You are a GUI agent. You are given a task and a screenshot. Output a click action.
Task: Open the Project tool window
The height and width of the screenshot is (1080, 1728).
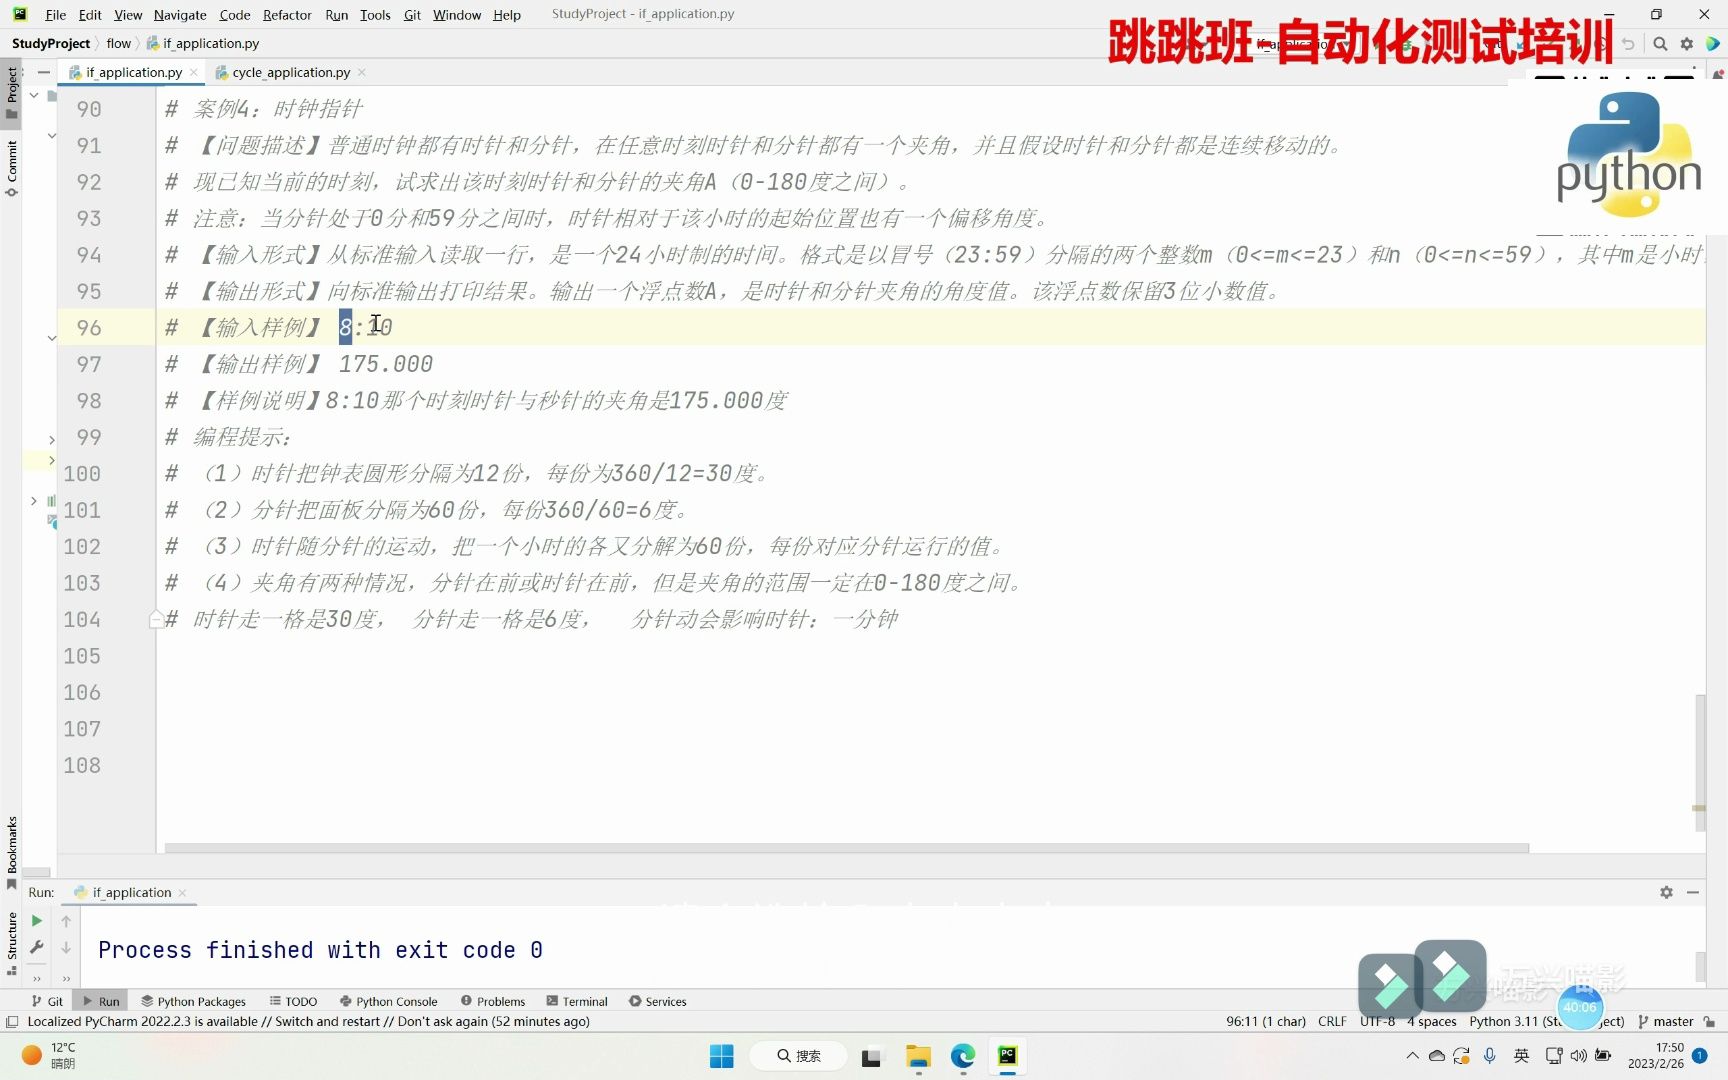point(12,93)
